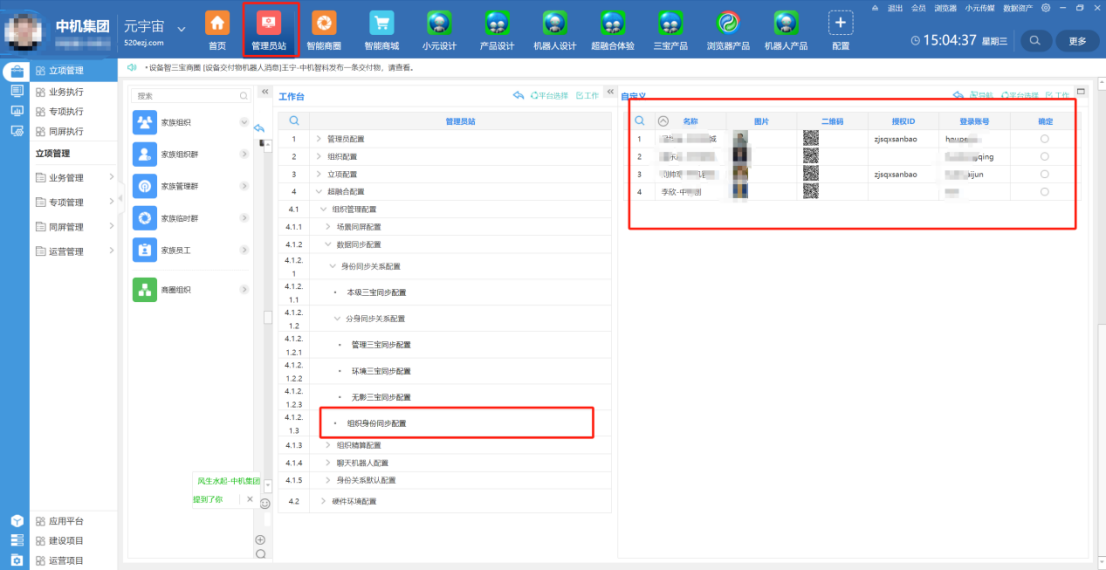Select the 确定 radio button in row 3
1106x570 pixels.
pos(1045,174)
